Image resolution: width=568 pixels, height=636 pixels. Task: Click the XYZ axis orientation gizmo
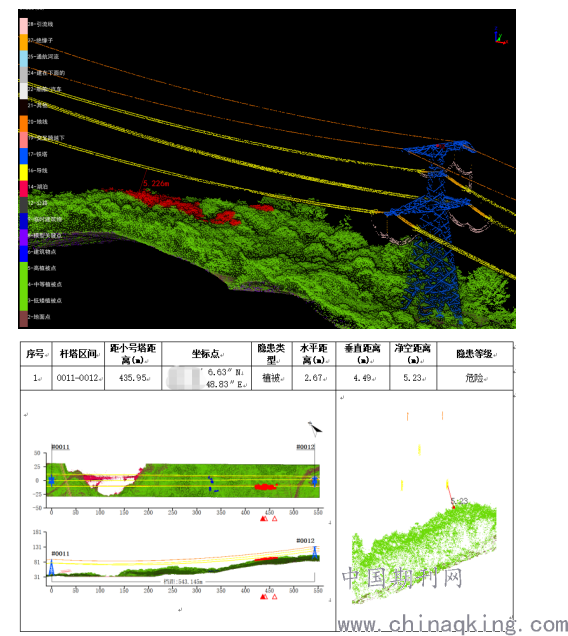(501, 36)
